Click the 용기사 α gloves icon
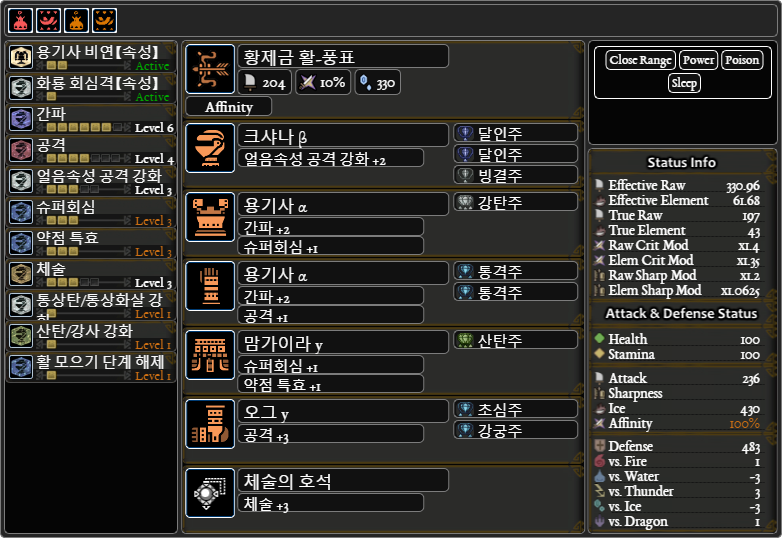 click(x=210, y=286)
